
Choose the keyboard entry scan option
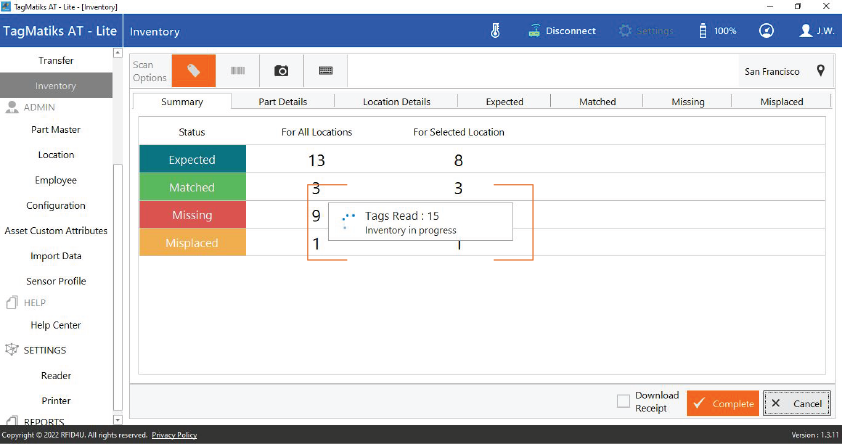click(x=325, y=71)
